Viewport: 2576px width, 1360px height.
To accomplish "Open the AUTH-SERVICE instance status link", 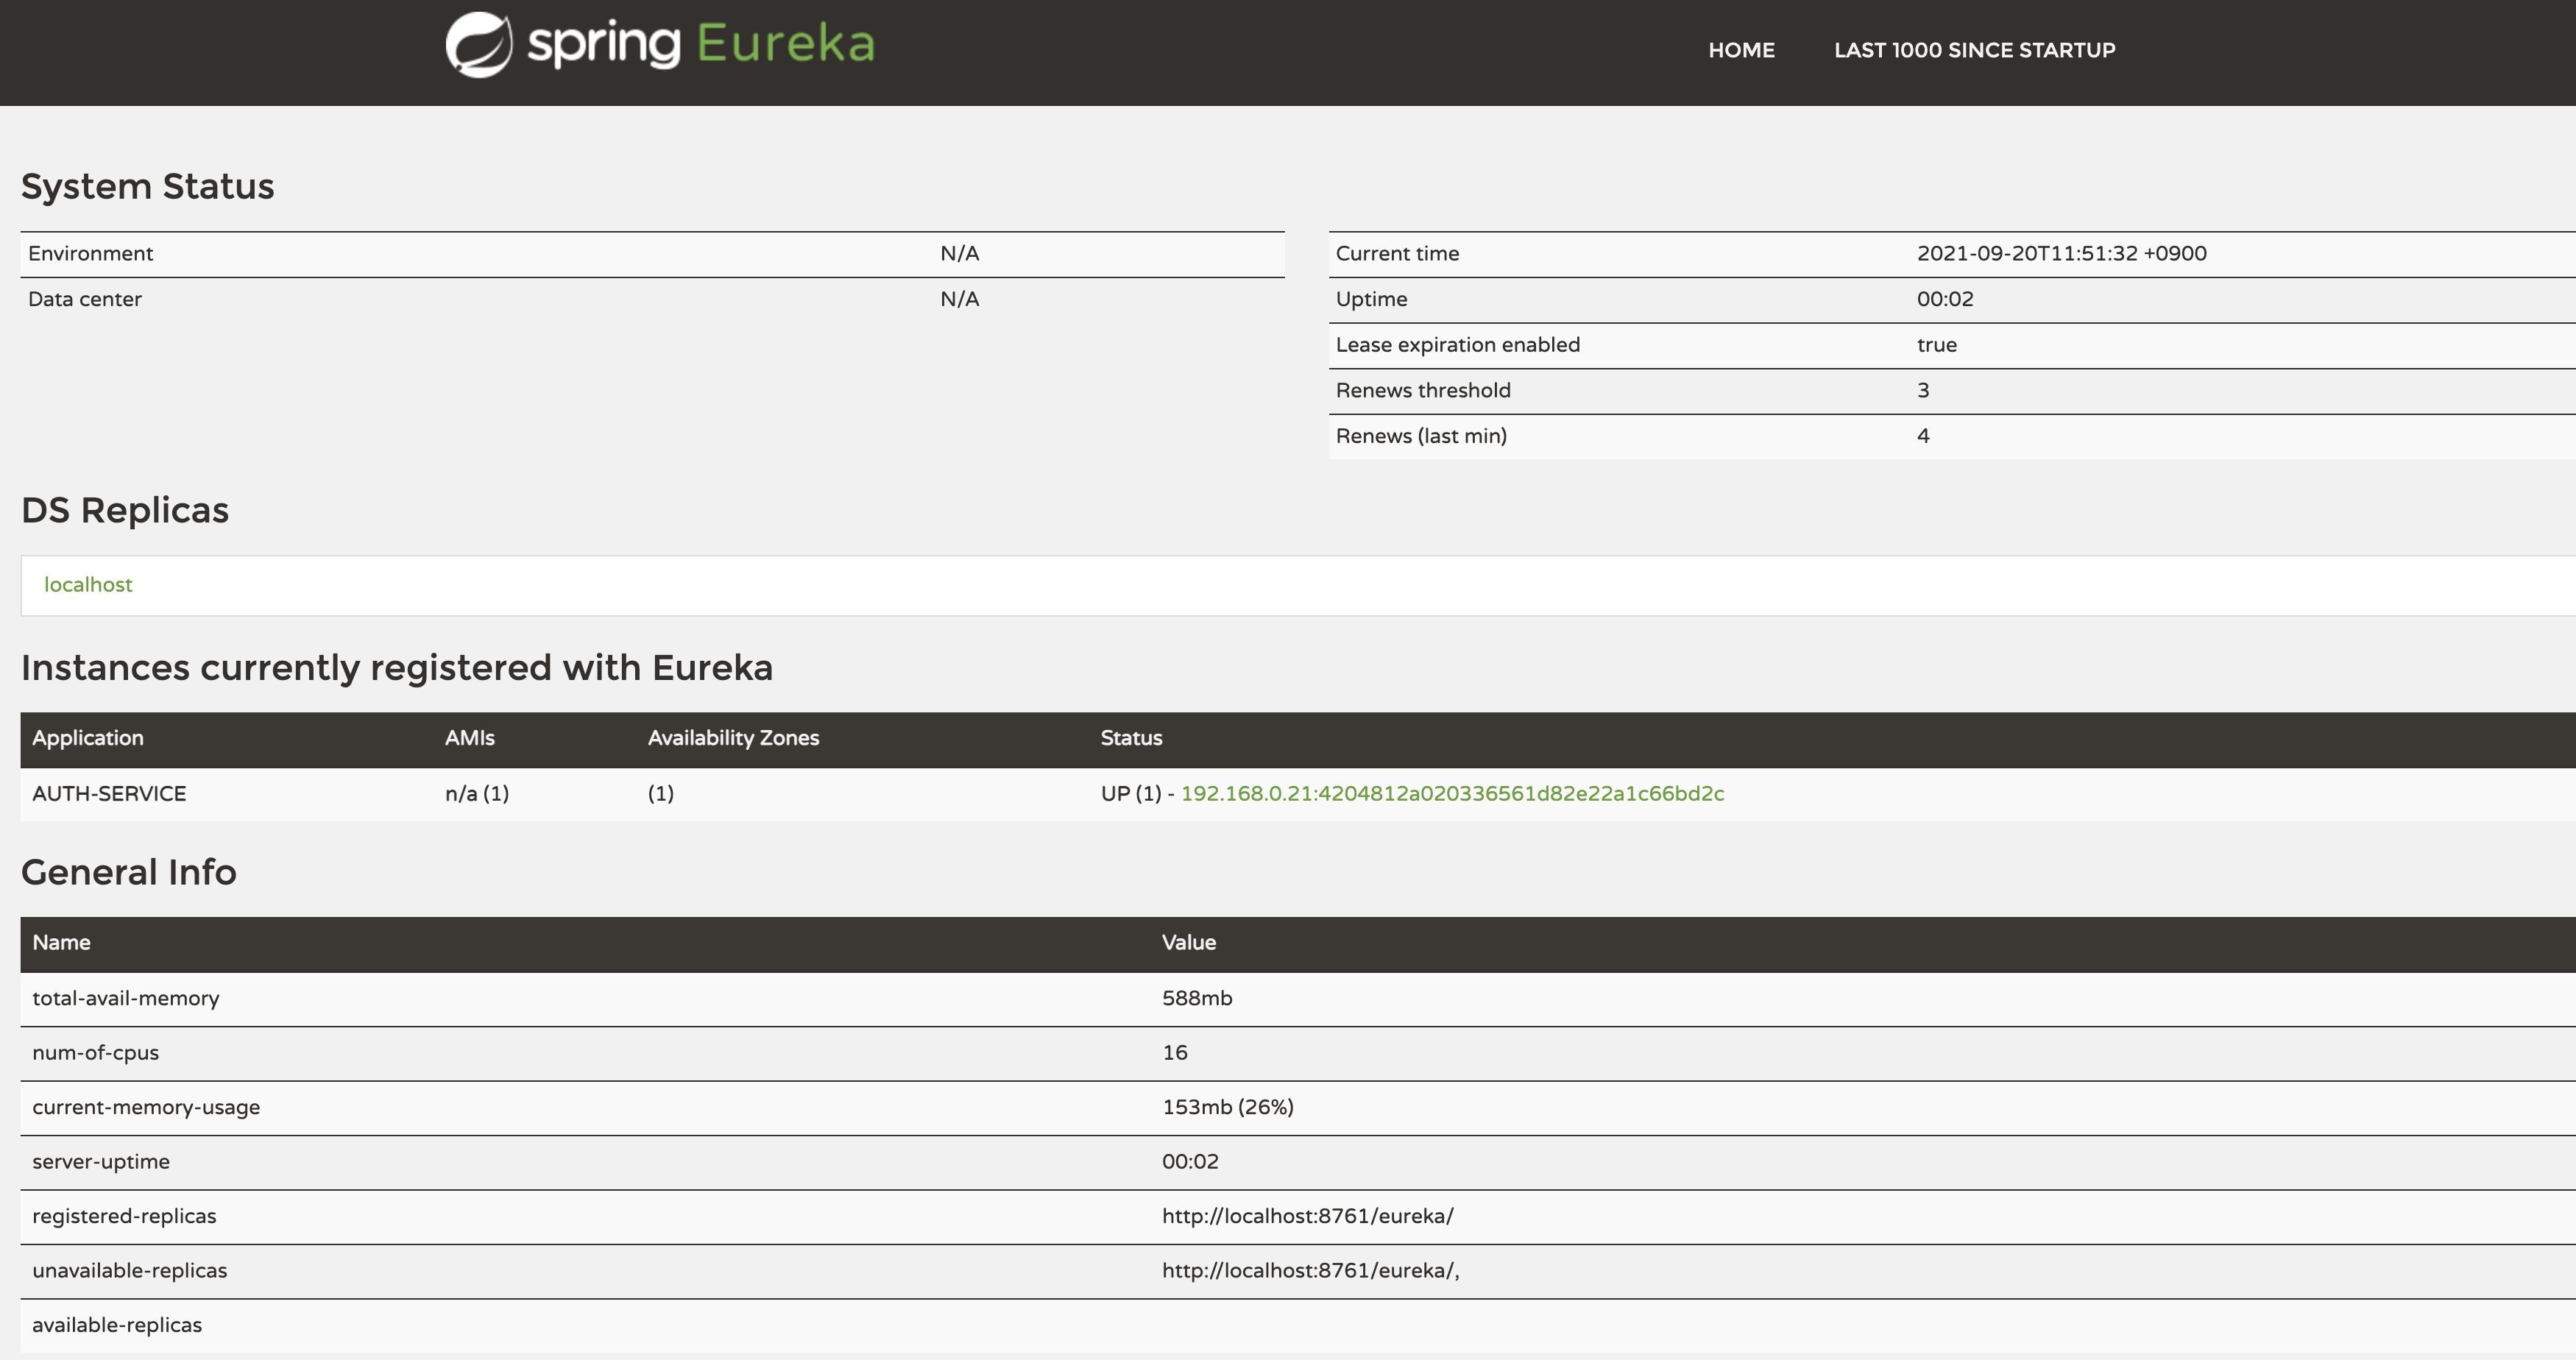I will (x=1452, y=794).
